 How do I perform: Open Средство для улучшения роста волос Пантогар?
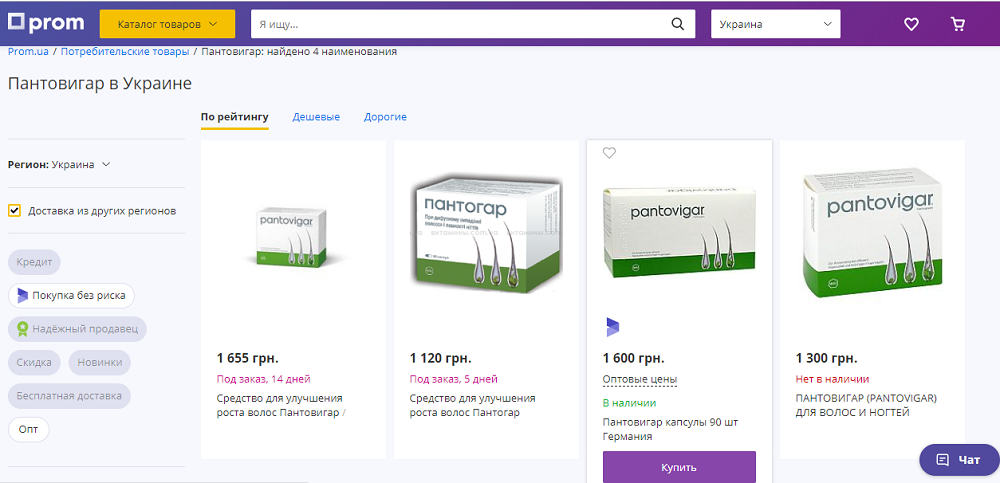pos(473,405)
